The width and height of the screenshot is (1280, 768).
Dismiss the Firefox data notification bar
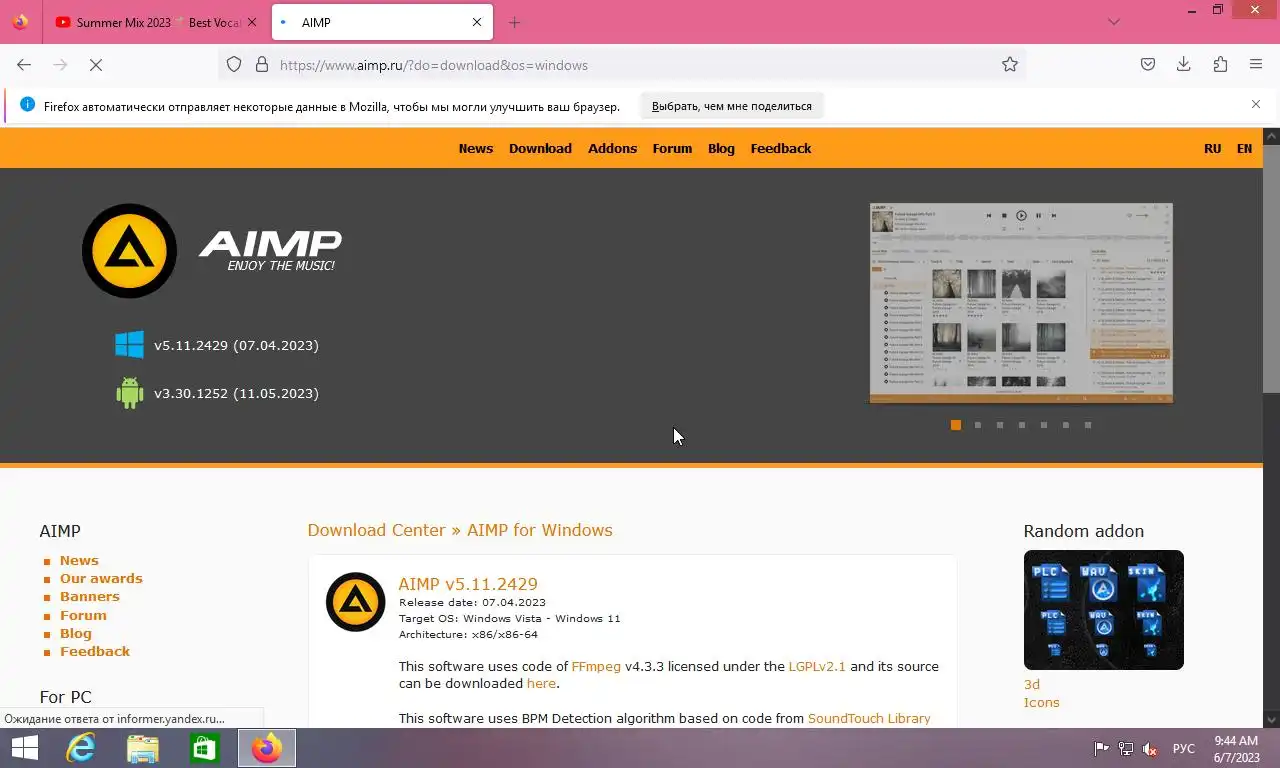click(x=1256, y=104)
